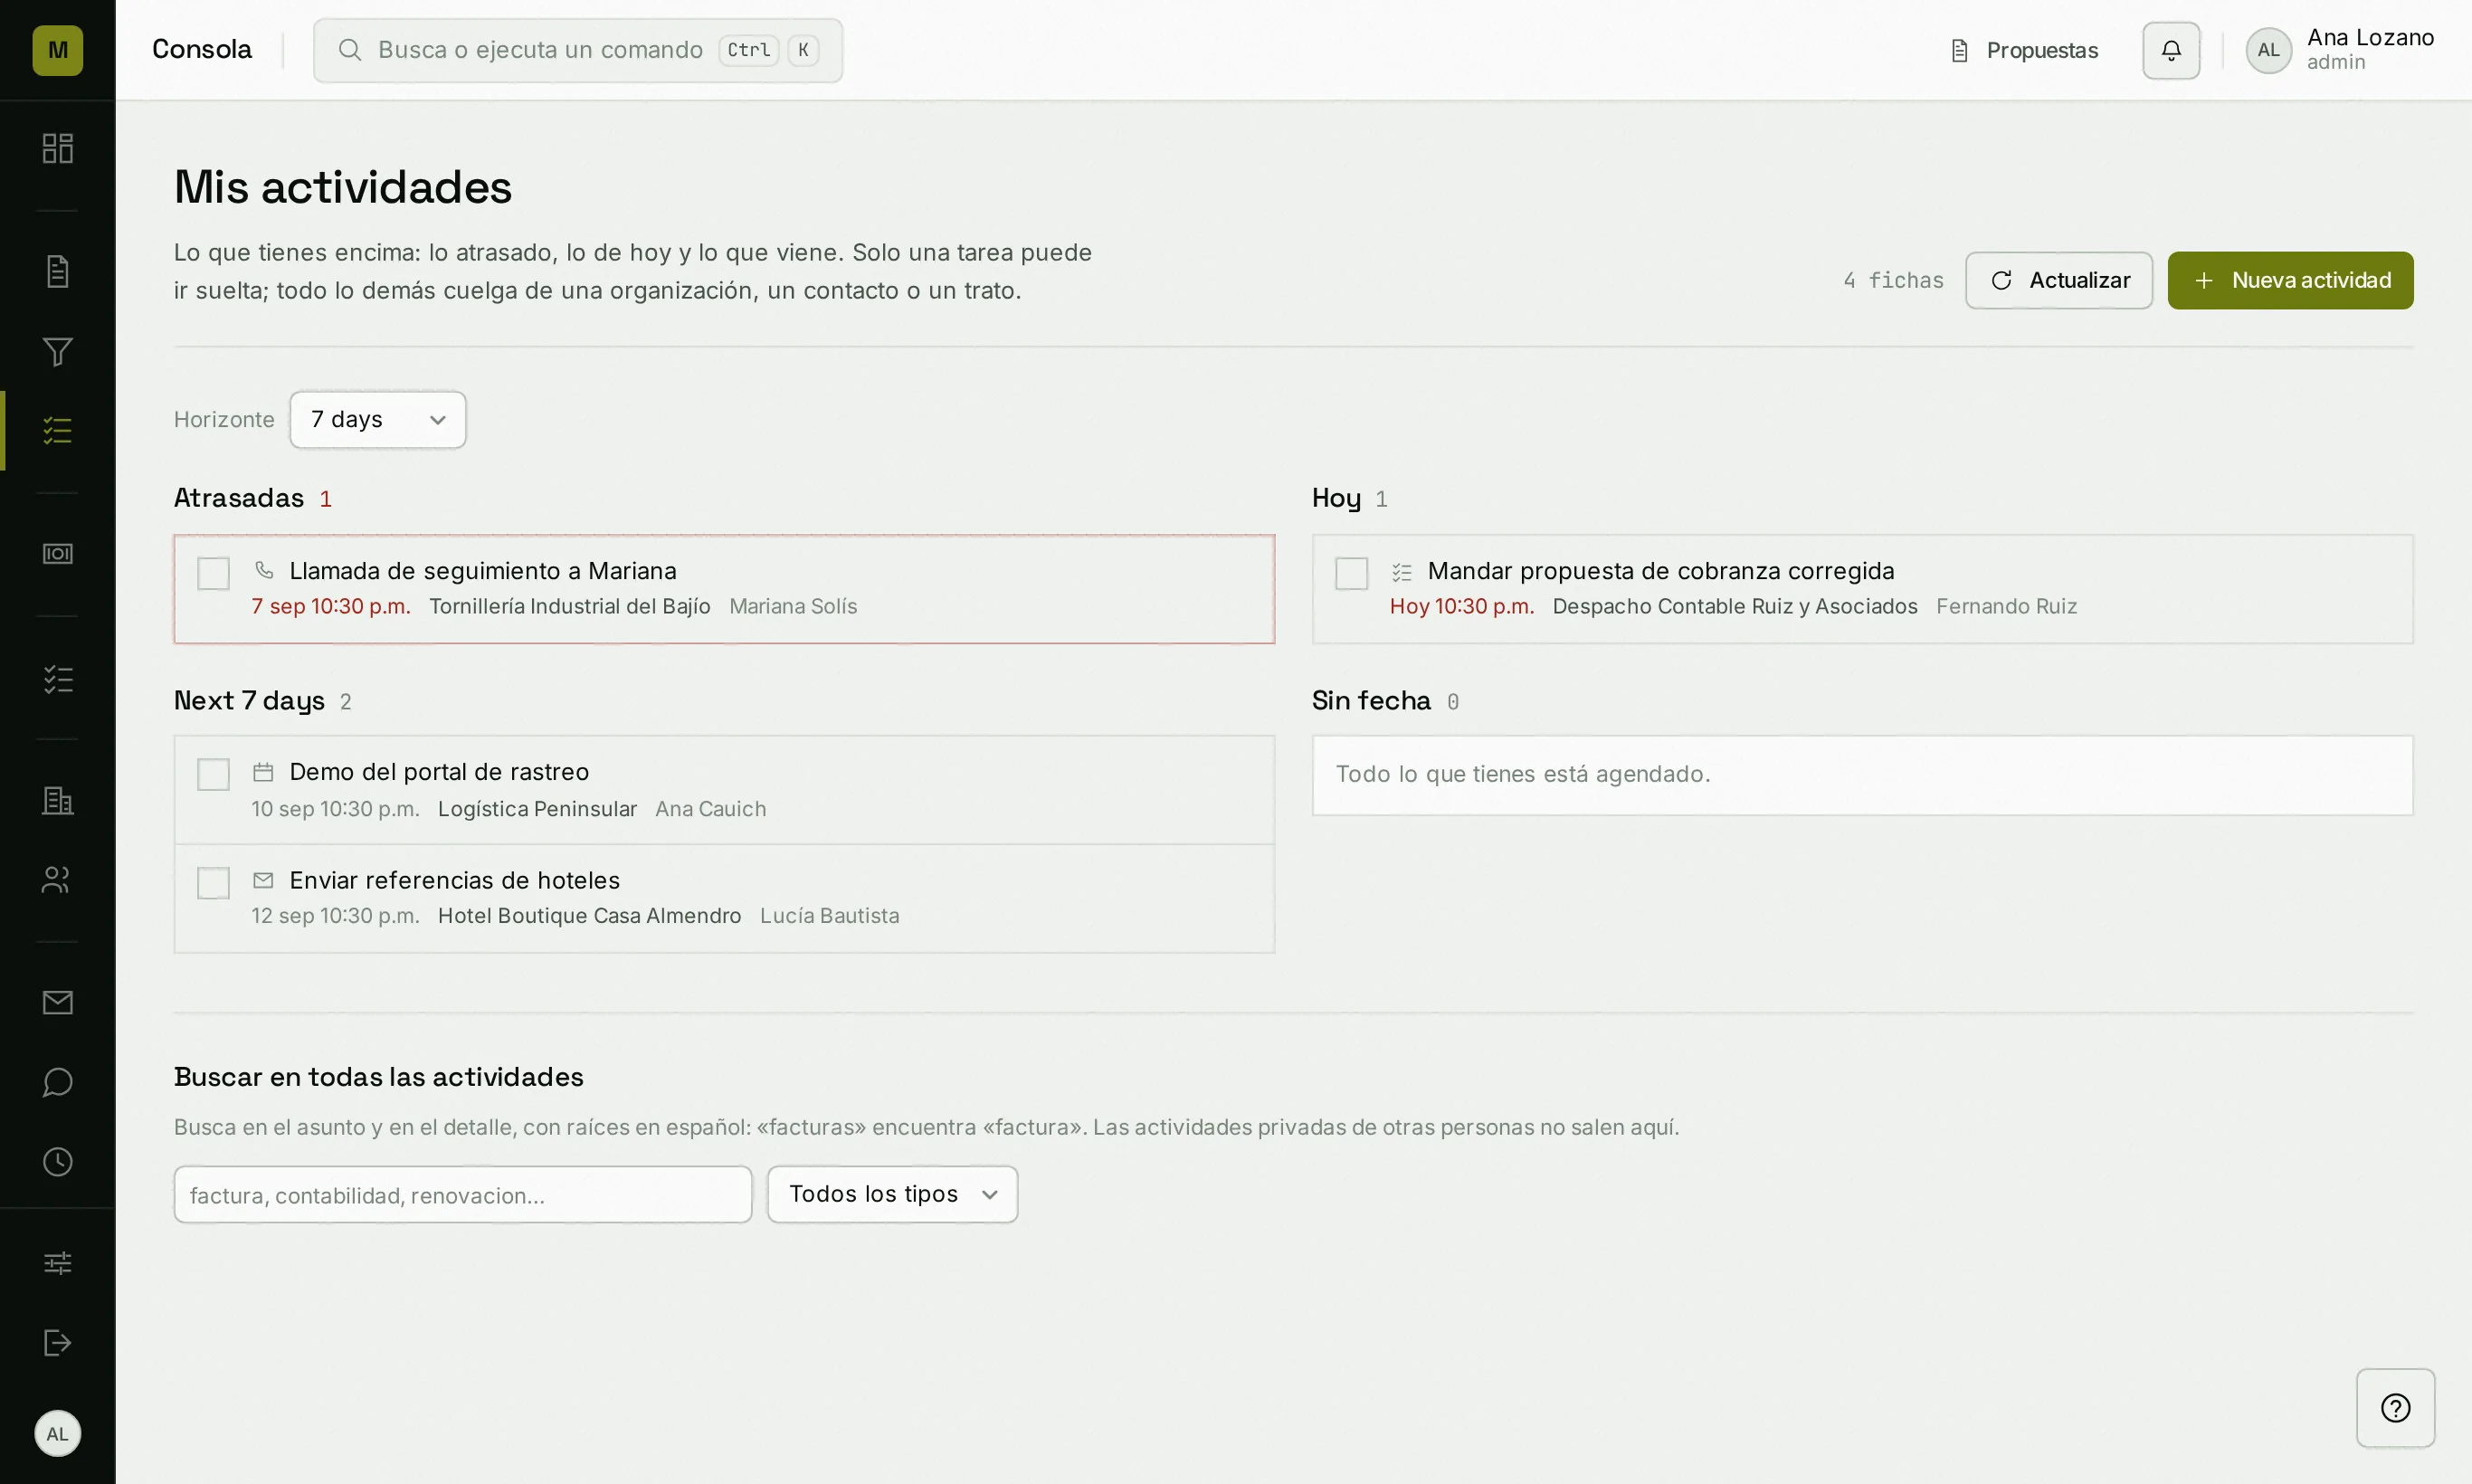Viewport: 2472px width, 1484px height.
Task: Open the Ana Lozano admin profile
Action: tap(2340, 50)
